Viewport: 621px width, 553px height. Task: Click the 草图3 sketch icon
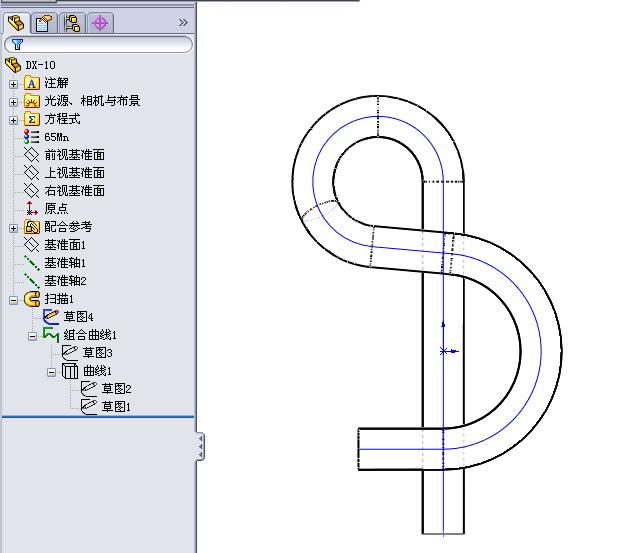70,353
